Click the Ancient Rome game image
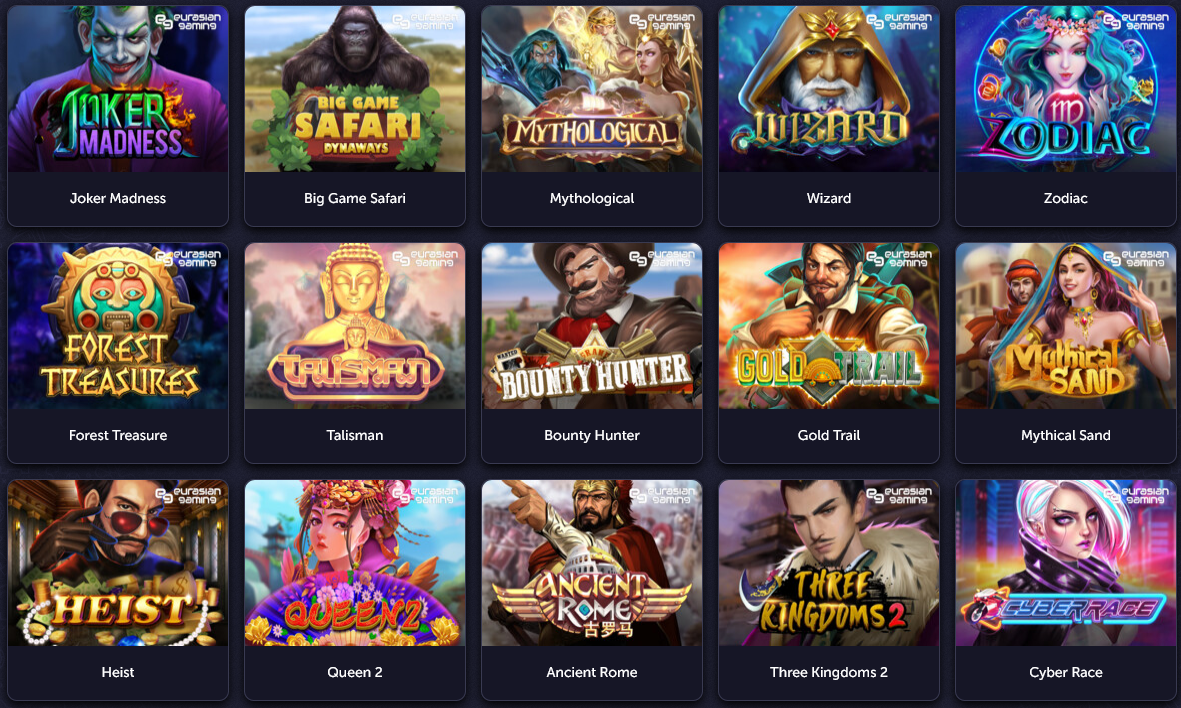This screenshot has height=708, width=1181. tap(592, 563)
